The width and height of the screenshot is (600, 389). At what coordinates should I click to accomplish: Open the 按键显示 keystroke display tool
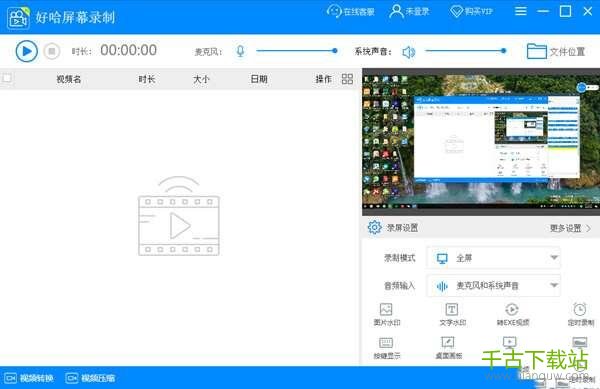[x=386, y=348]
